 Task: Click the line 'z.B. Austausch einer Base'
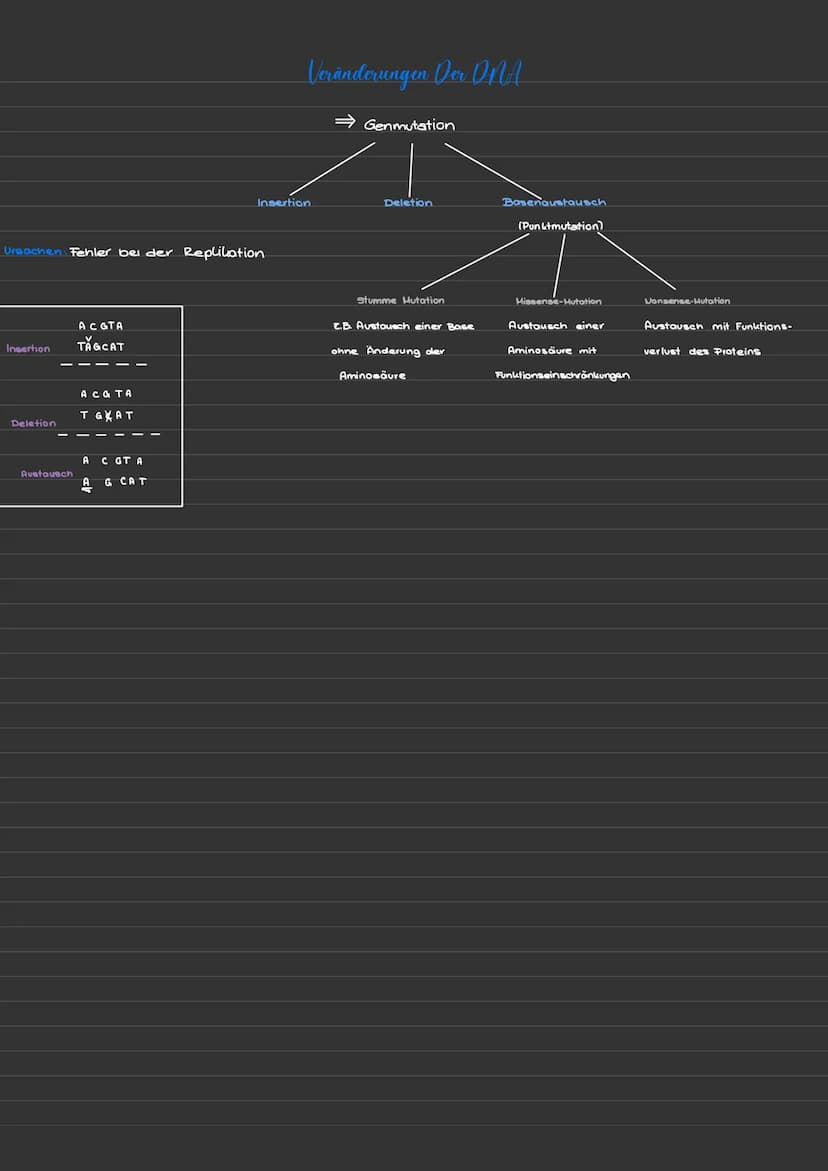[x=403, y=326]
